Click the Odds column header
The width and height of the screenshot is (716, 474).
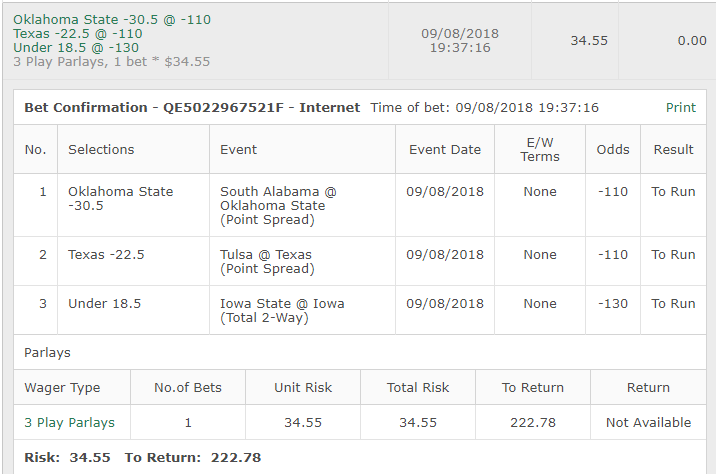click(613, 150)
